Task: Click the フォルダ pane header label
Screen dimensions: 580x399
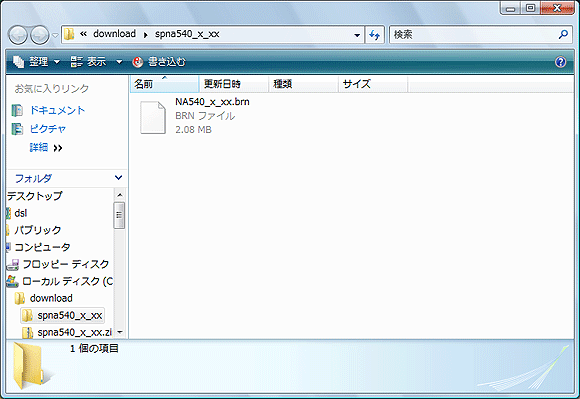Action: 33,179
